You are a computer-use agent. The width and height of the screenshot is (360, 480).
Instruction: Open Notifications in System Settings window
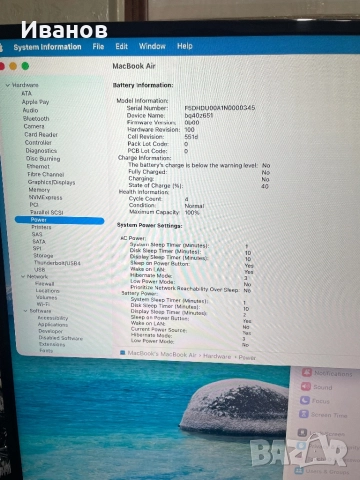pos(327,373)
